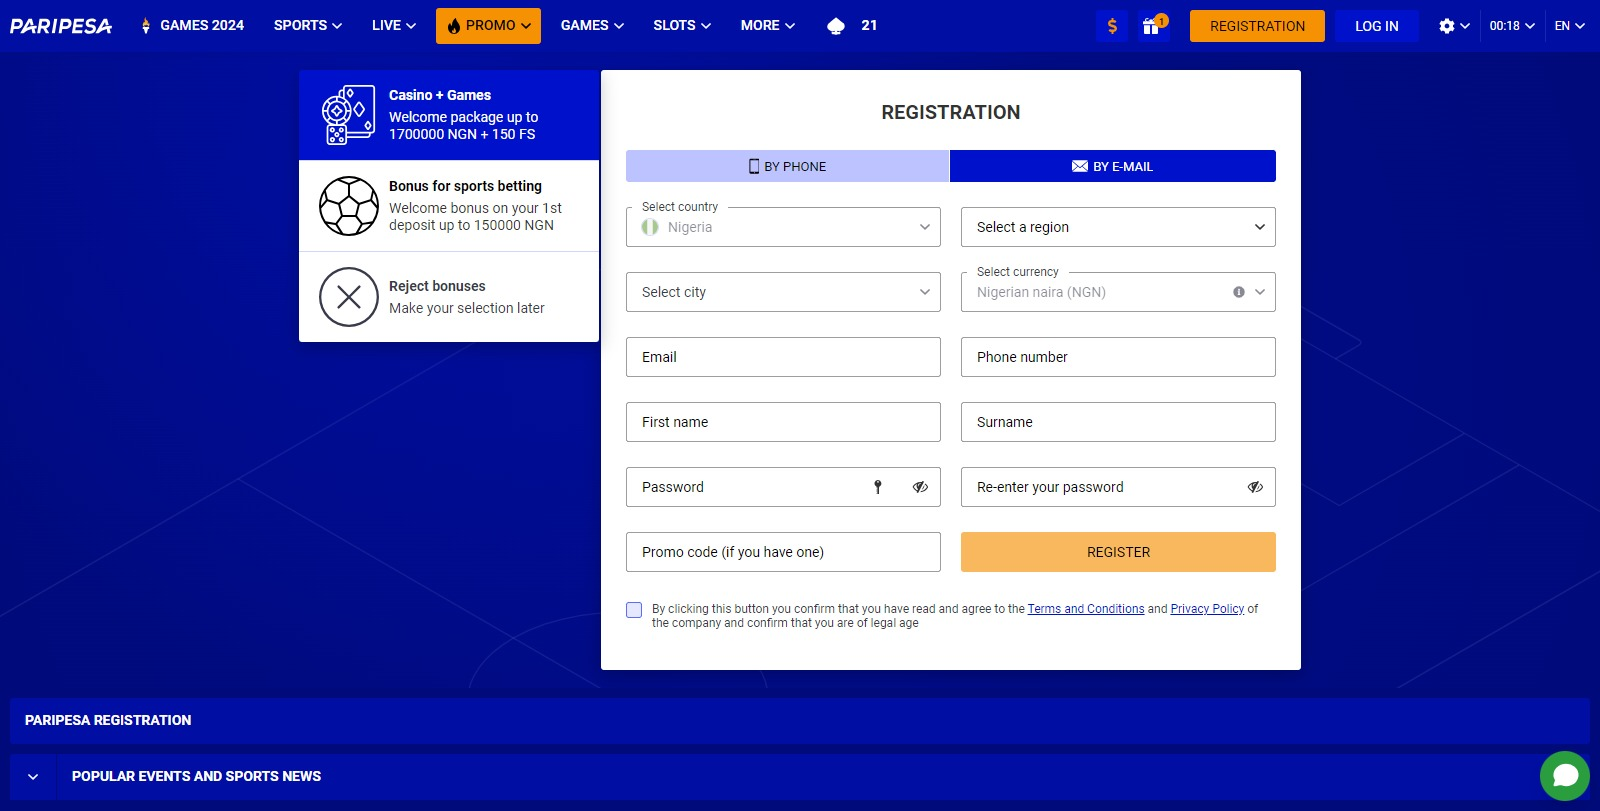
Task: Click the password key generator icon
Action: point(878,487)
